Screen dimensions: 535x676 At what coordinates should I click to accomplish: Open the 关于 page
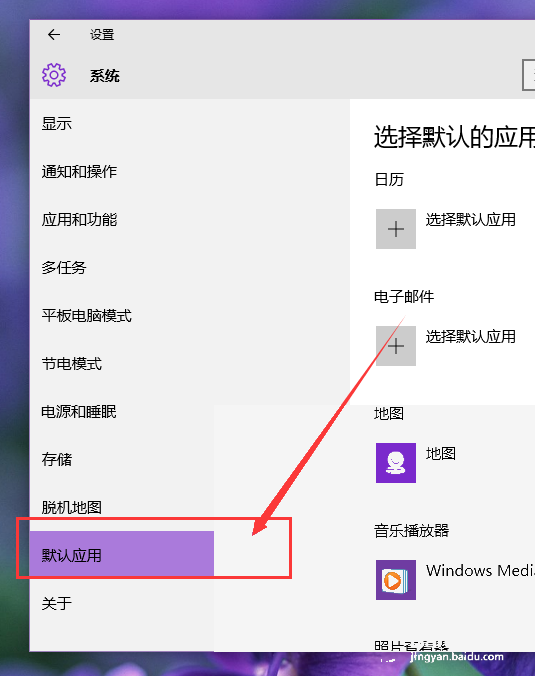[56, 603]
